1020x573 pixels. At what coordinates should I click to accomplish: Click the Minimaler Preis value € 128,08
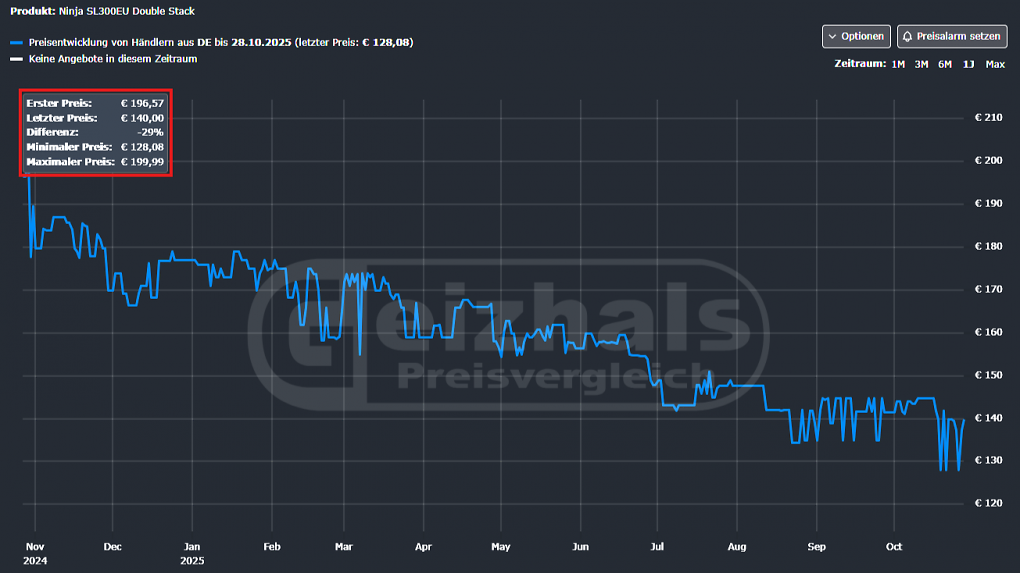tap(142, 147)
